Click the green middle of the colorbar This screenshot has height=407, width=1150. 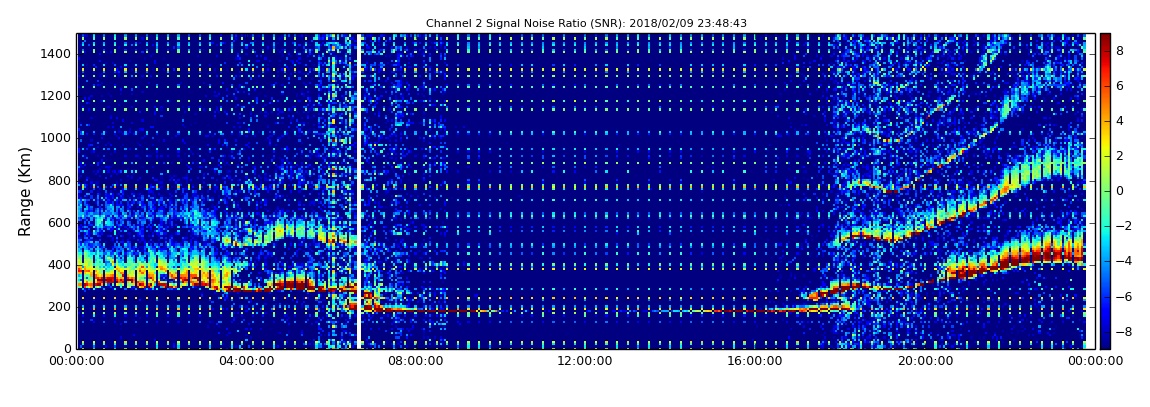pos(1105,191)
